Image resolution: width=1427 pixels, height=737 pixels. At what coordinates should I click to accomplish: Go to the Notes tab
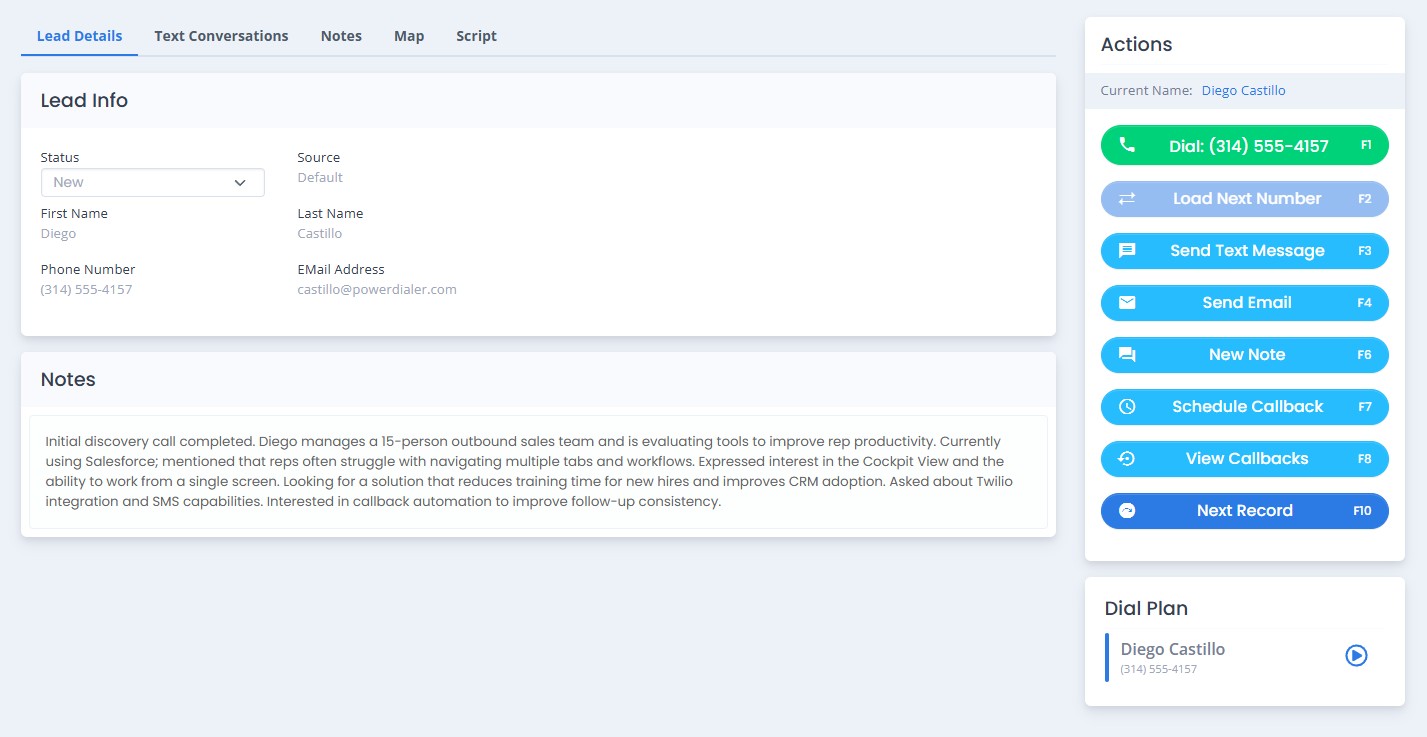341,36
